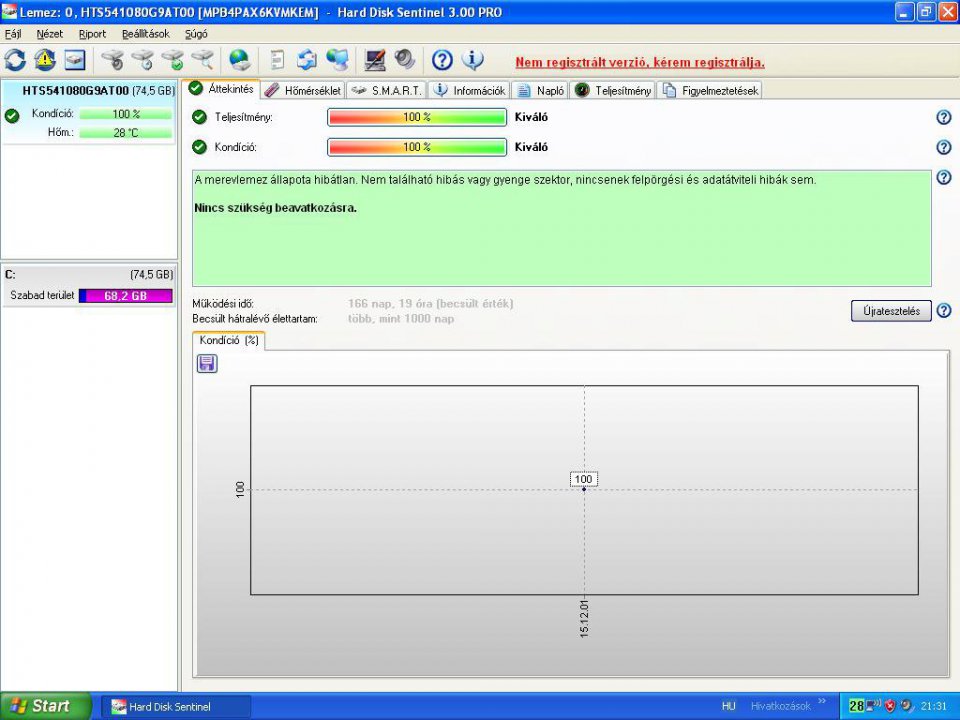Switch to the Napló tab

pos(541,91)
